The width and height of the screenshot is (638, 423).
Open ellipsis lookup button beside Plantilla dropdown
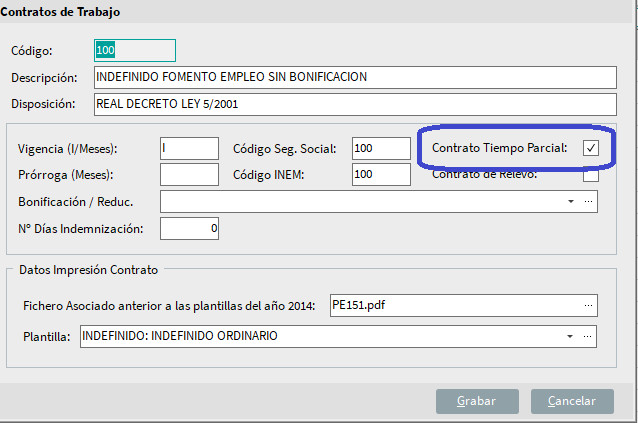(588, 336)
